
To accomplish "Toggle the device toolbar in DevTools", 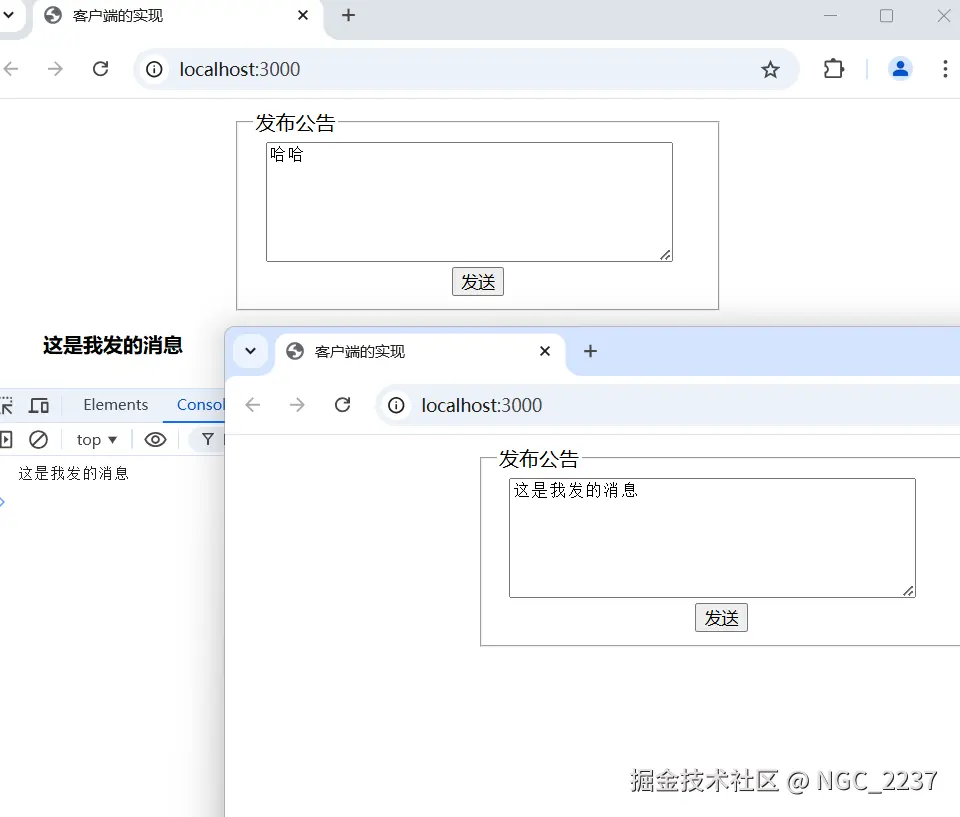I will coord(39,405).
